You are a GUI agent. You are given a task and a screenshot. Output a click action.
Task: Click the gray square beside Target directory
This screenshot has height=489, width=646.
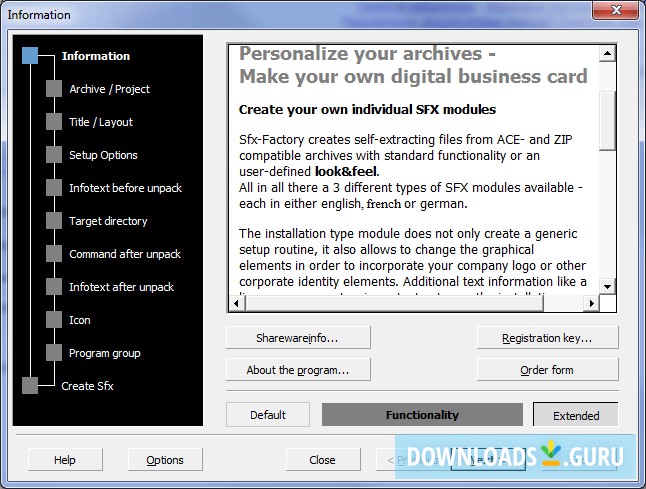54,220
